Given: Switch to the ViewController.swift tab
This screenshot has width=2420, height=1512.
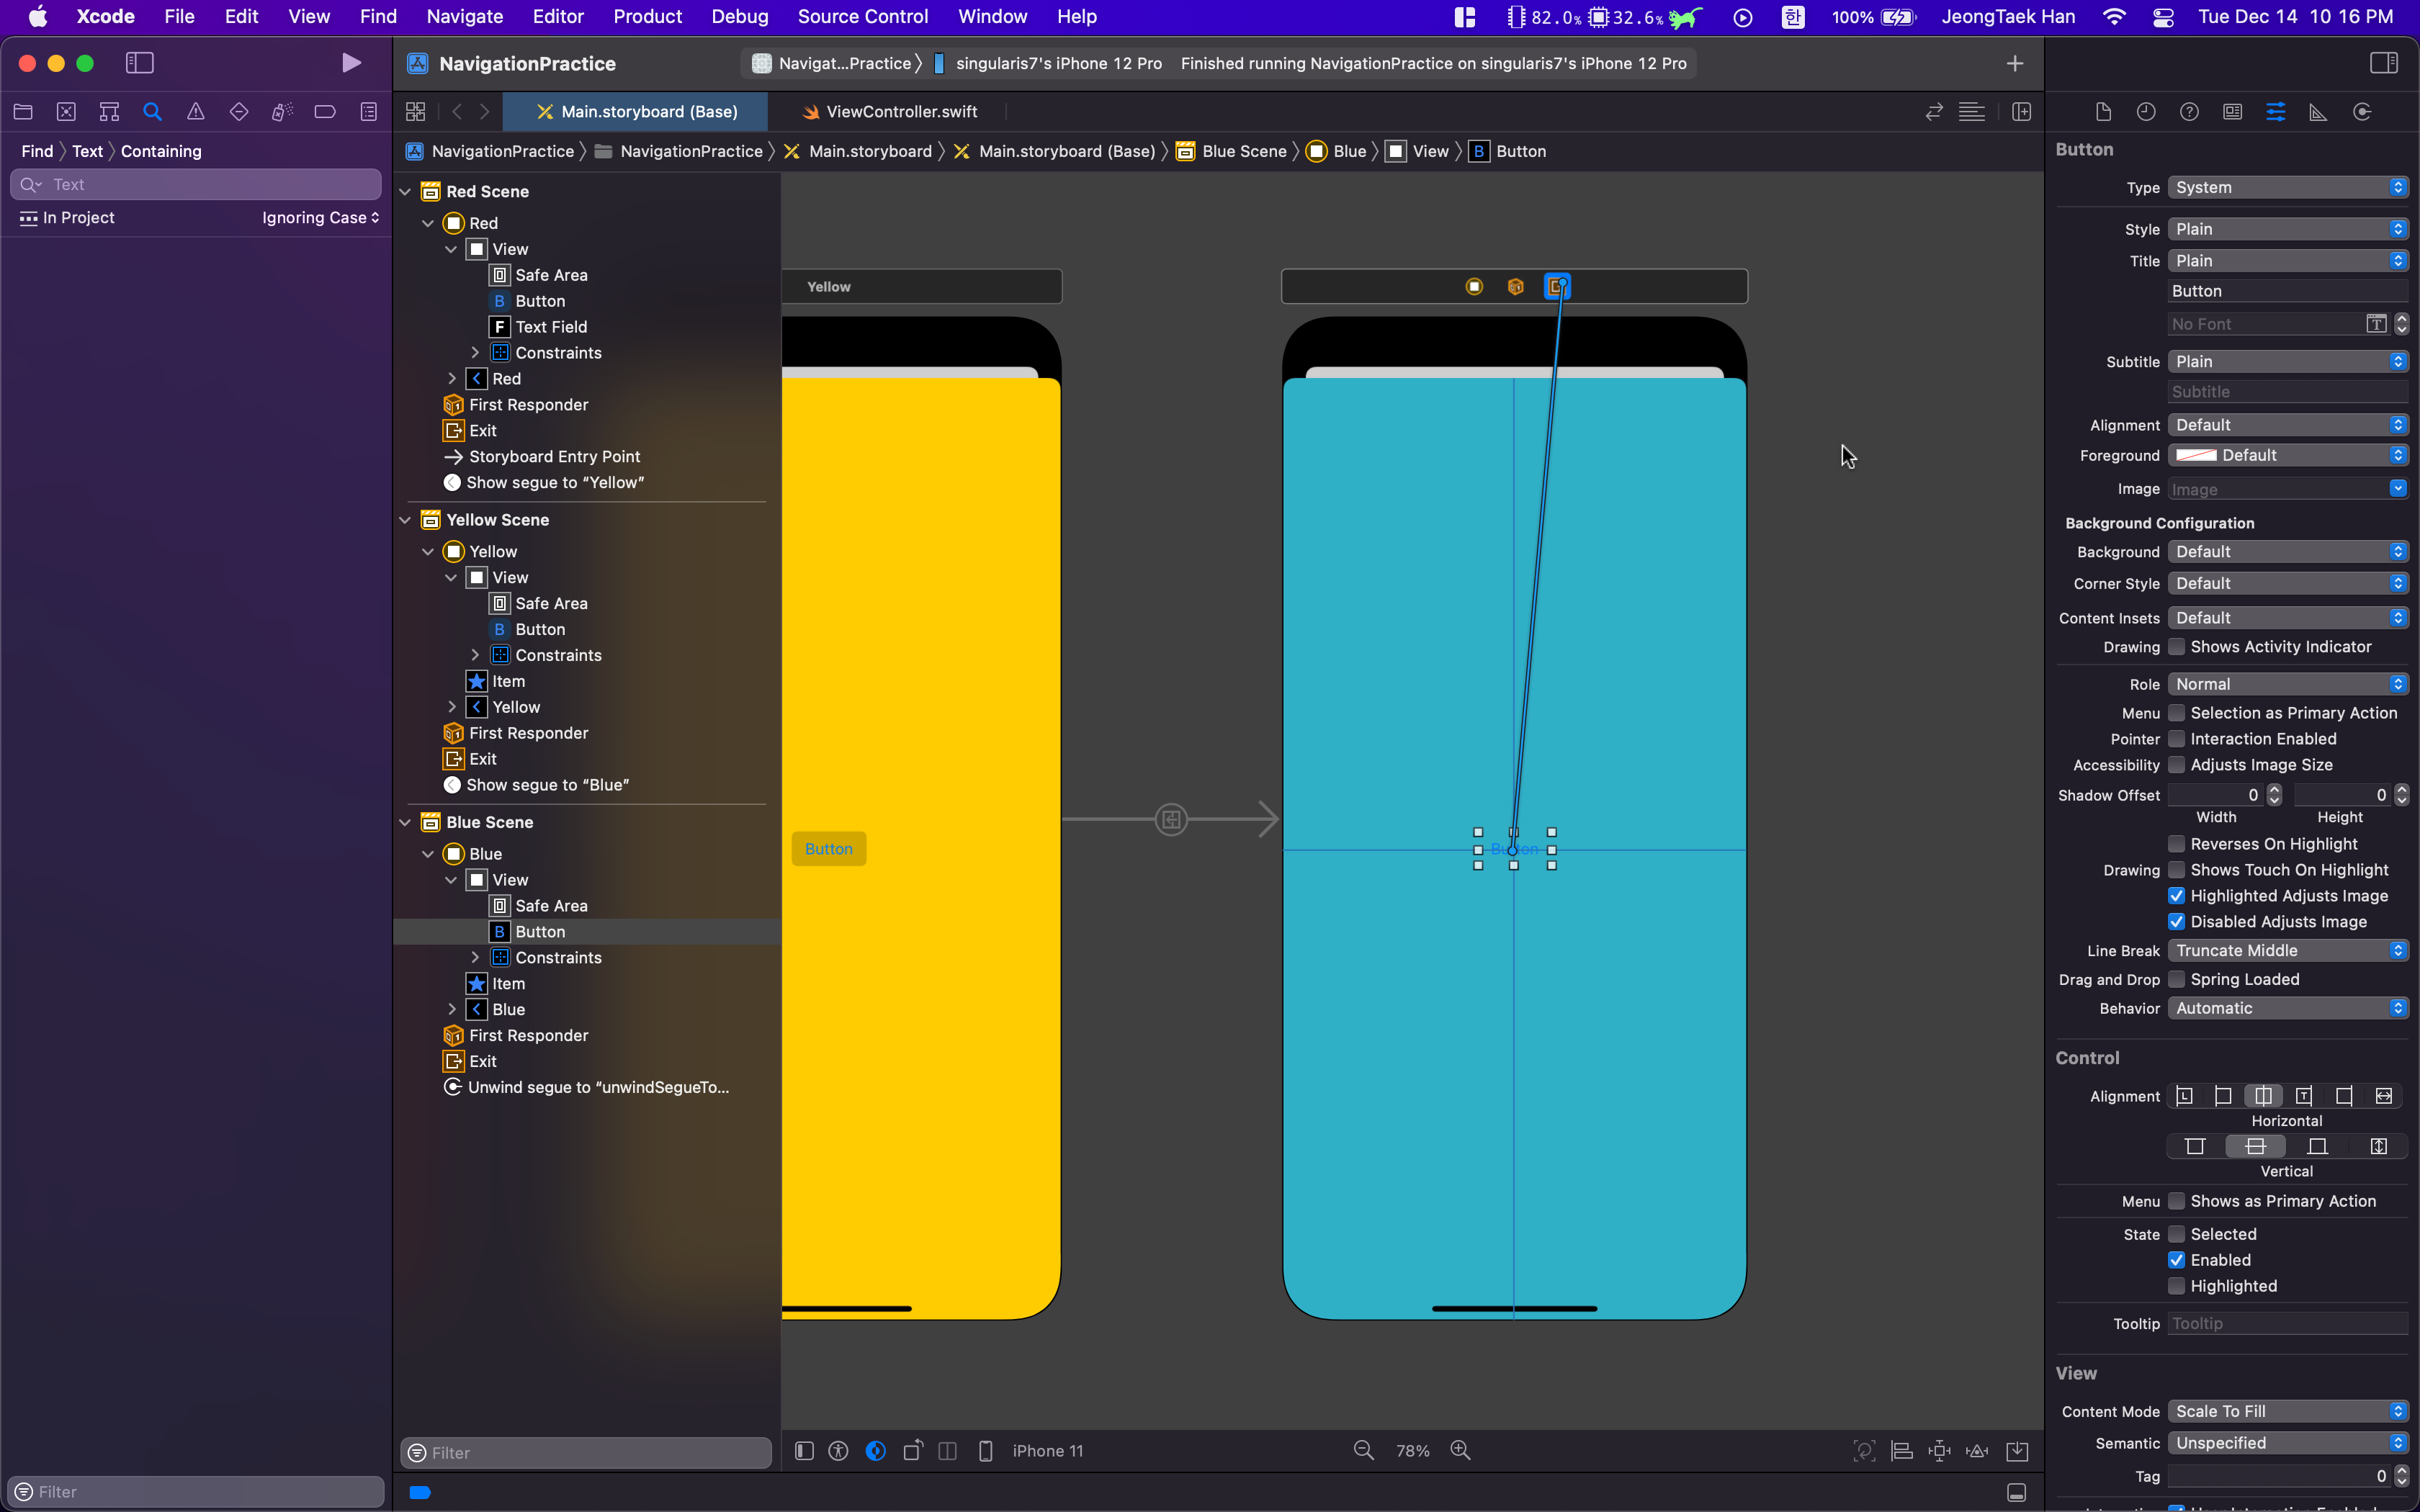Looking at the screenshot, I should point(900,112).
